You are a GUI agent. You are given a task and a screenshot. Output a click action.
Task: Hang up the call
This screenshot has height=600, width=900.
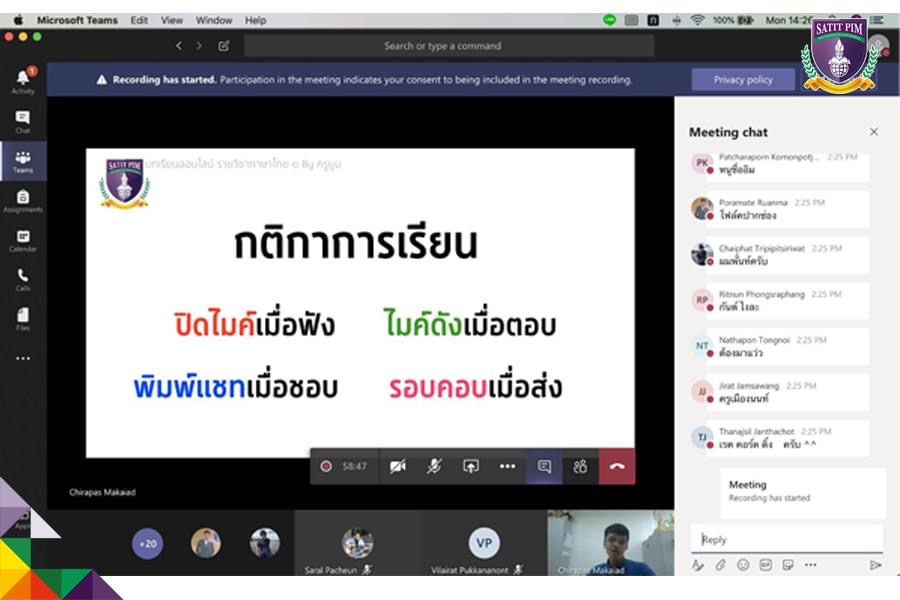(617, 466)
